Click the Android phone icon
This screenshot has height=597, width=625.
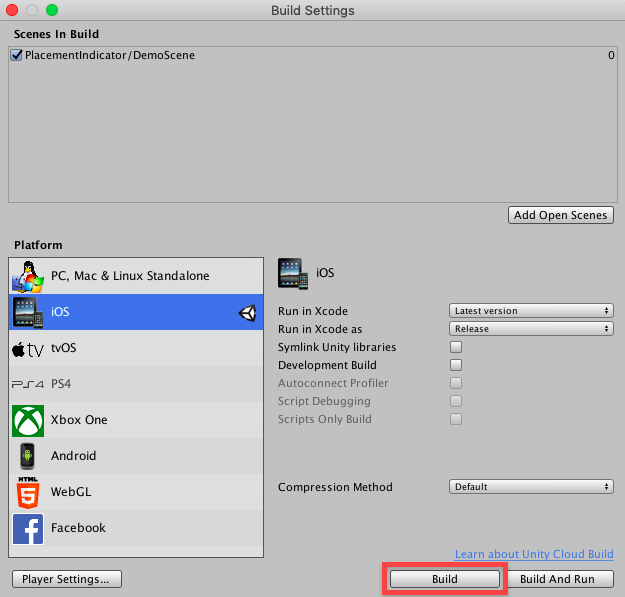coord(28,456)
